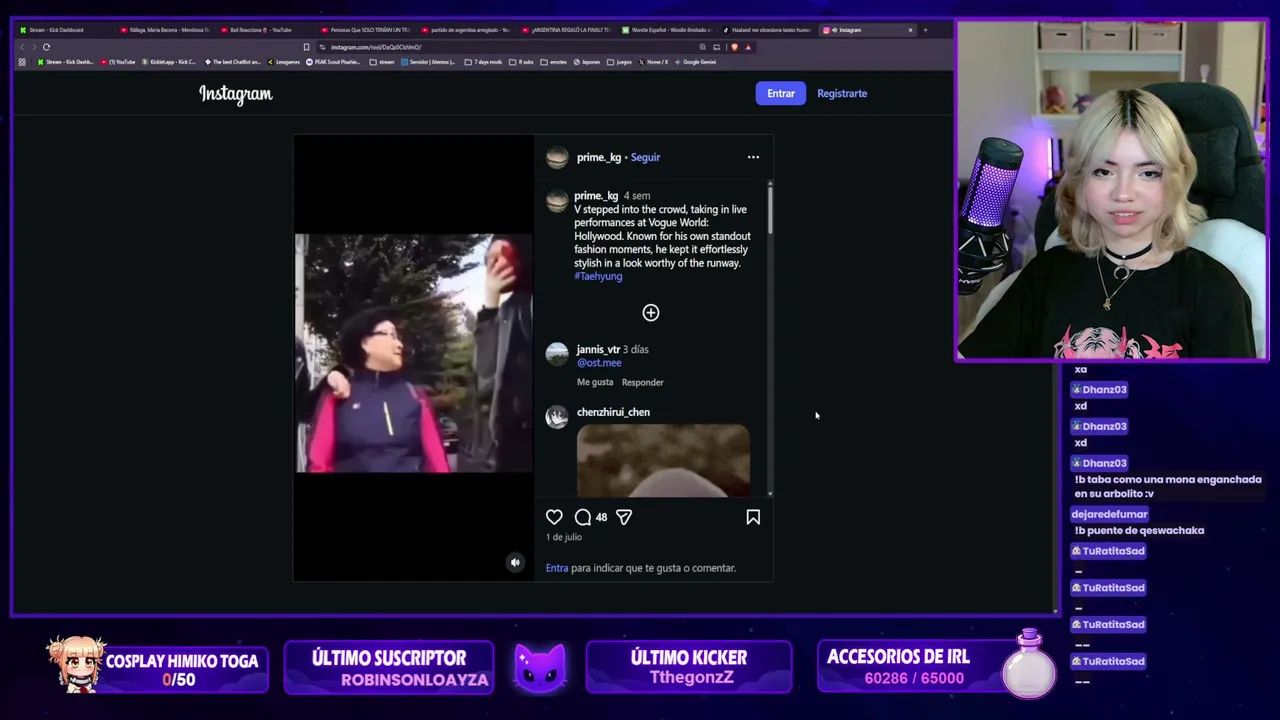This screenshot has height=720, width=1280.
Task: Expand the juegos bookmarks folder
Action: (620, 62)
